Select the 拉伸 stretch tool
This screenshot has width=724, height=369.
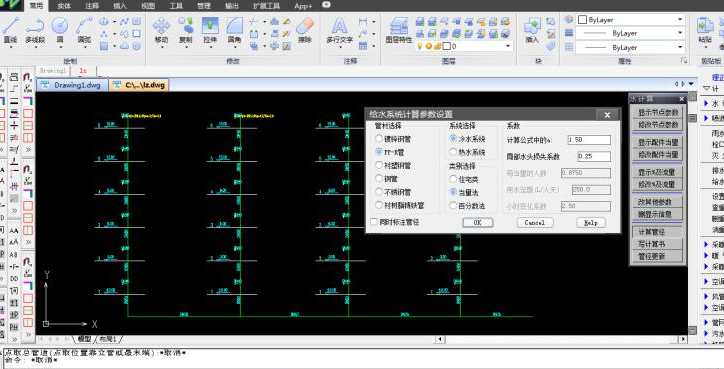click(210, 30)
